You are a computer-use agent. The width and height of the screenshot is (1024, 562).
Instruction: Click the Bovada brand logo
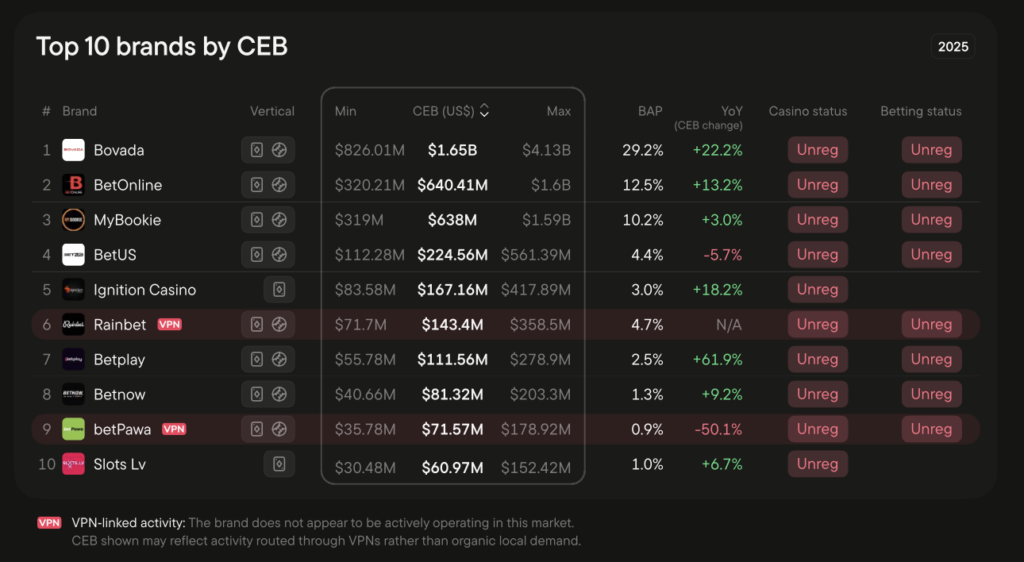(x=73, y=150)
